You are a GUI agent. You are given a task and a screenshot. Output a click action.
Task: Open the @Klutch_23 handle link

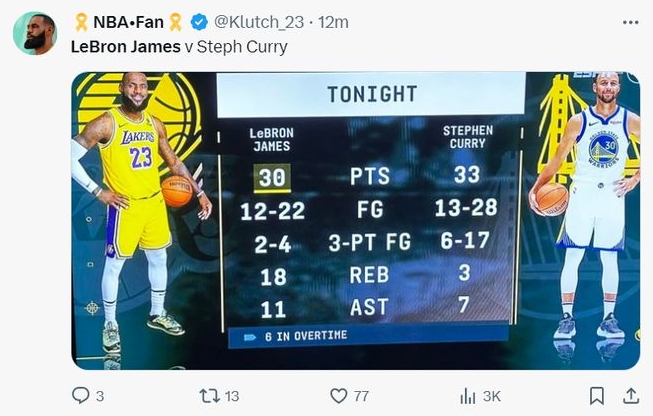257,22
